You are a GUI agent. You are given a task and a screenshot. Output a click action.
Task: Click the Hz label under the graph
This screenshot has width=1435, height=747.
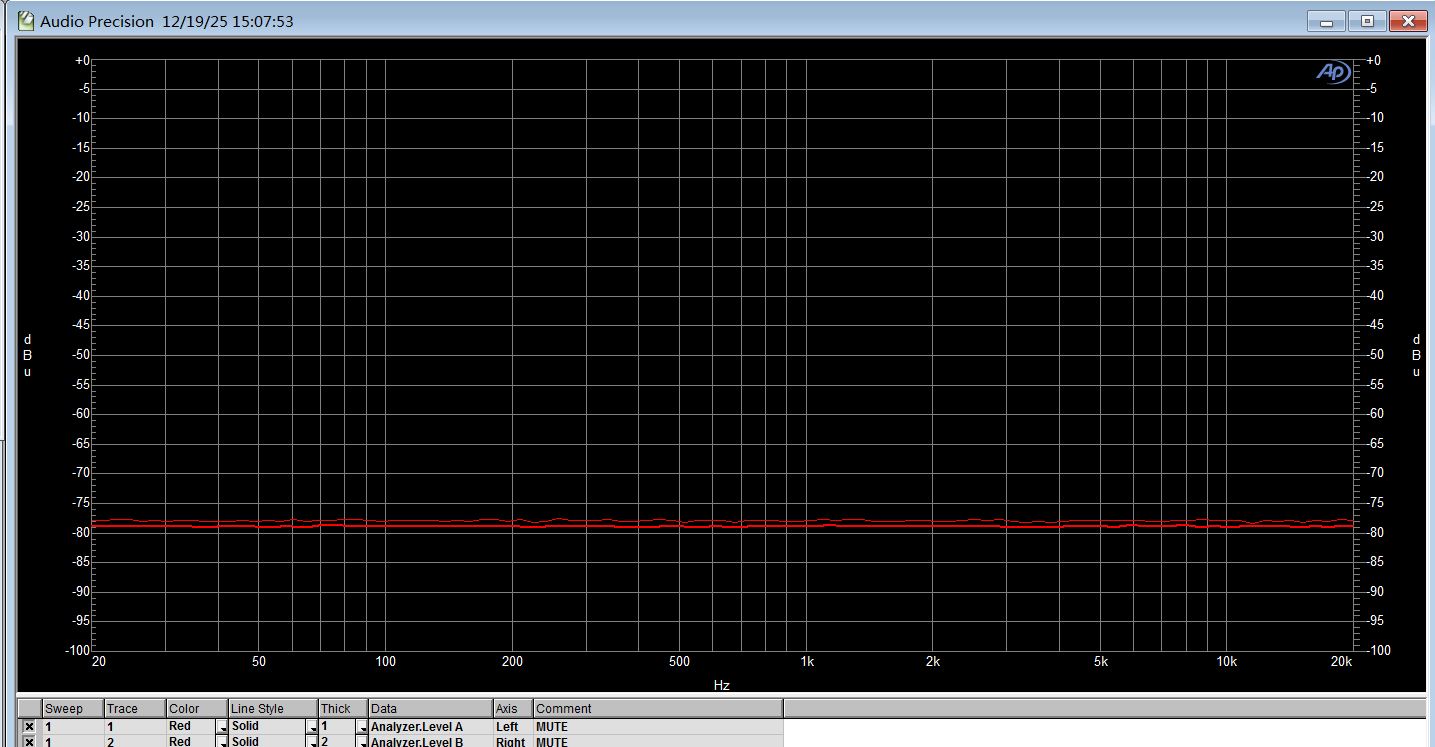pyautogui.click(x=722, y=685)
